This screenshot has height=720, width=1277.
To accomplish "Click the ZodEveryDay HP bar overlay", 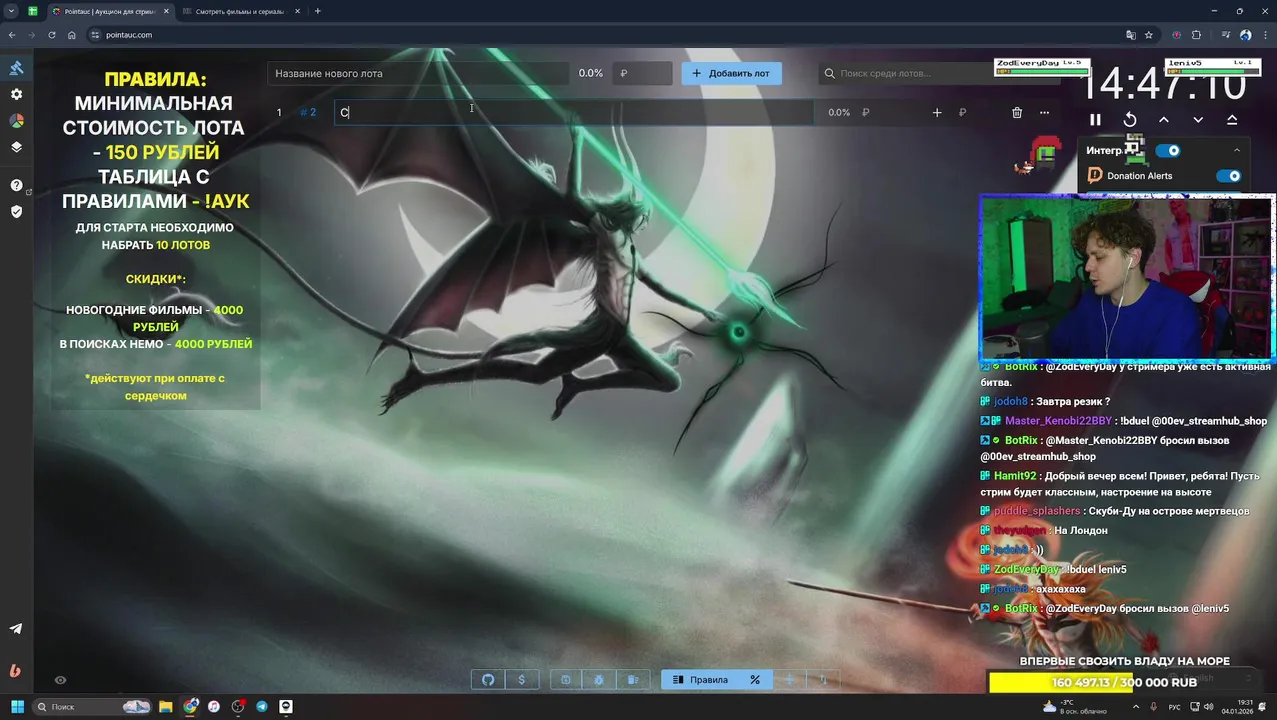I will point(1041,67).
